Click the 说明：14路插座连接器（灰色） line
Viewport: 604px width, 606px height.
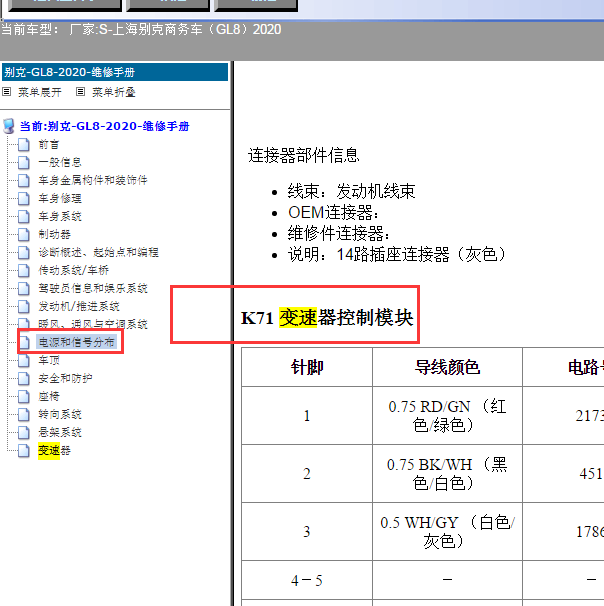[x=397, y=254]
